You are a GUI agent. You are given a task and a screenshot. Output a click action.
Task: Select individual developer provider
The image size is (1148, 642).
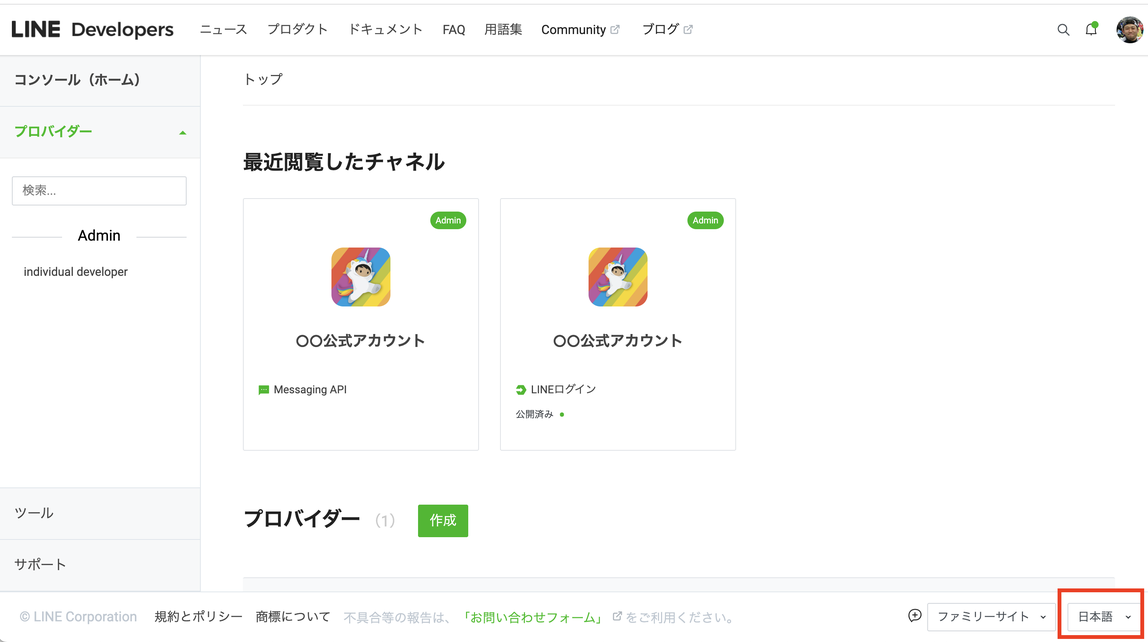(75, 272)
